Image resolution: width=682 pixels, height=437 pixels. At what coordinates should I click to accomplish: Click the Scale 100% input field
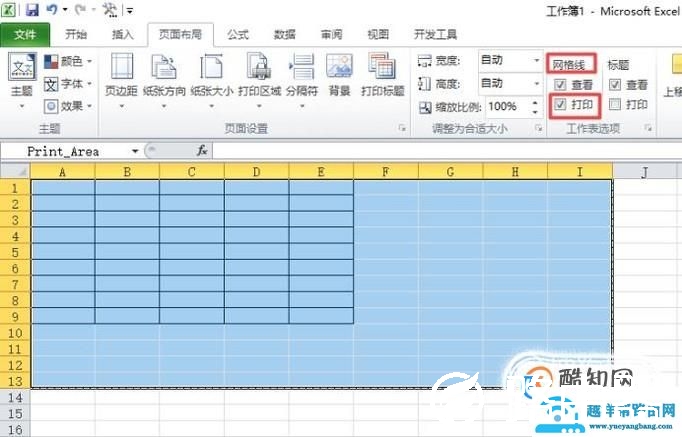[x=507, y=107]
